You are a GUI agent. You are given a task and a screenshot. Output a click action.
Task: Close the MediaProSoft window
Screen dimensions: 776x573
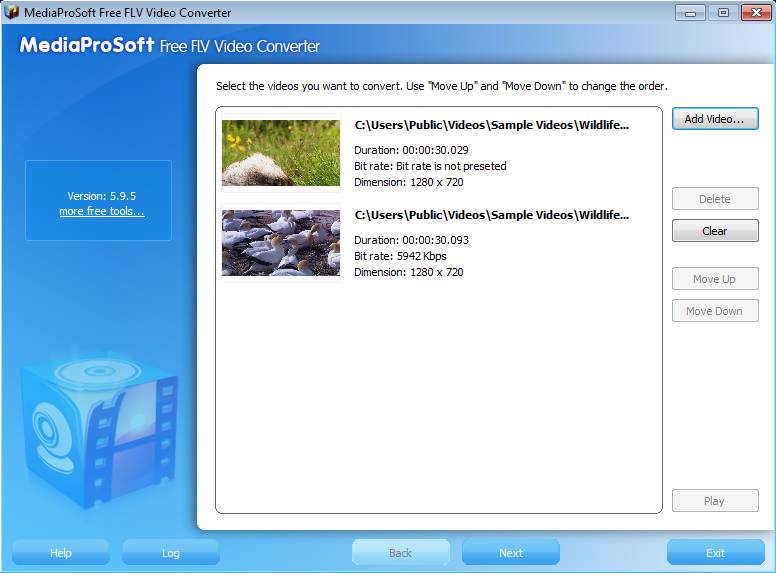(756, 13)
